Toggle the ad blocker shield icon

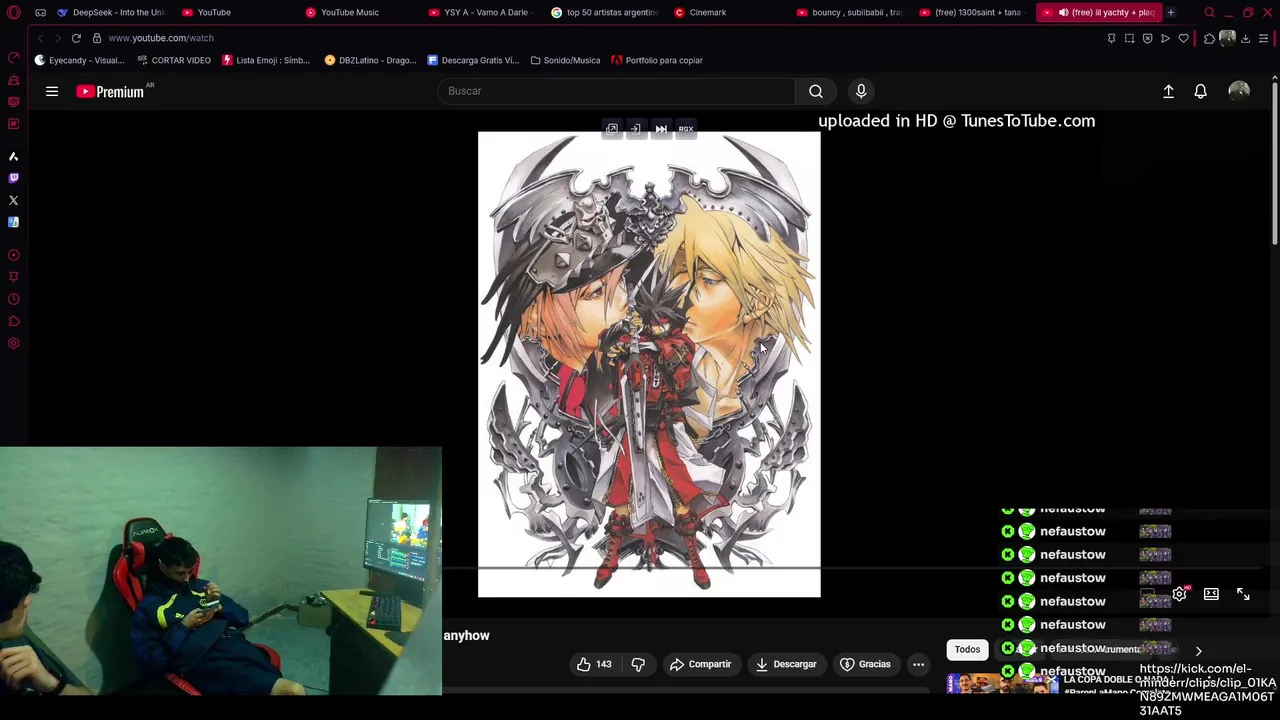[1147, 38]
